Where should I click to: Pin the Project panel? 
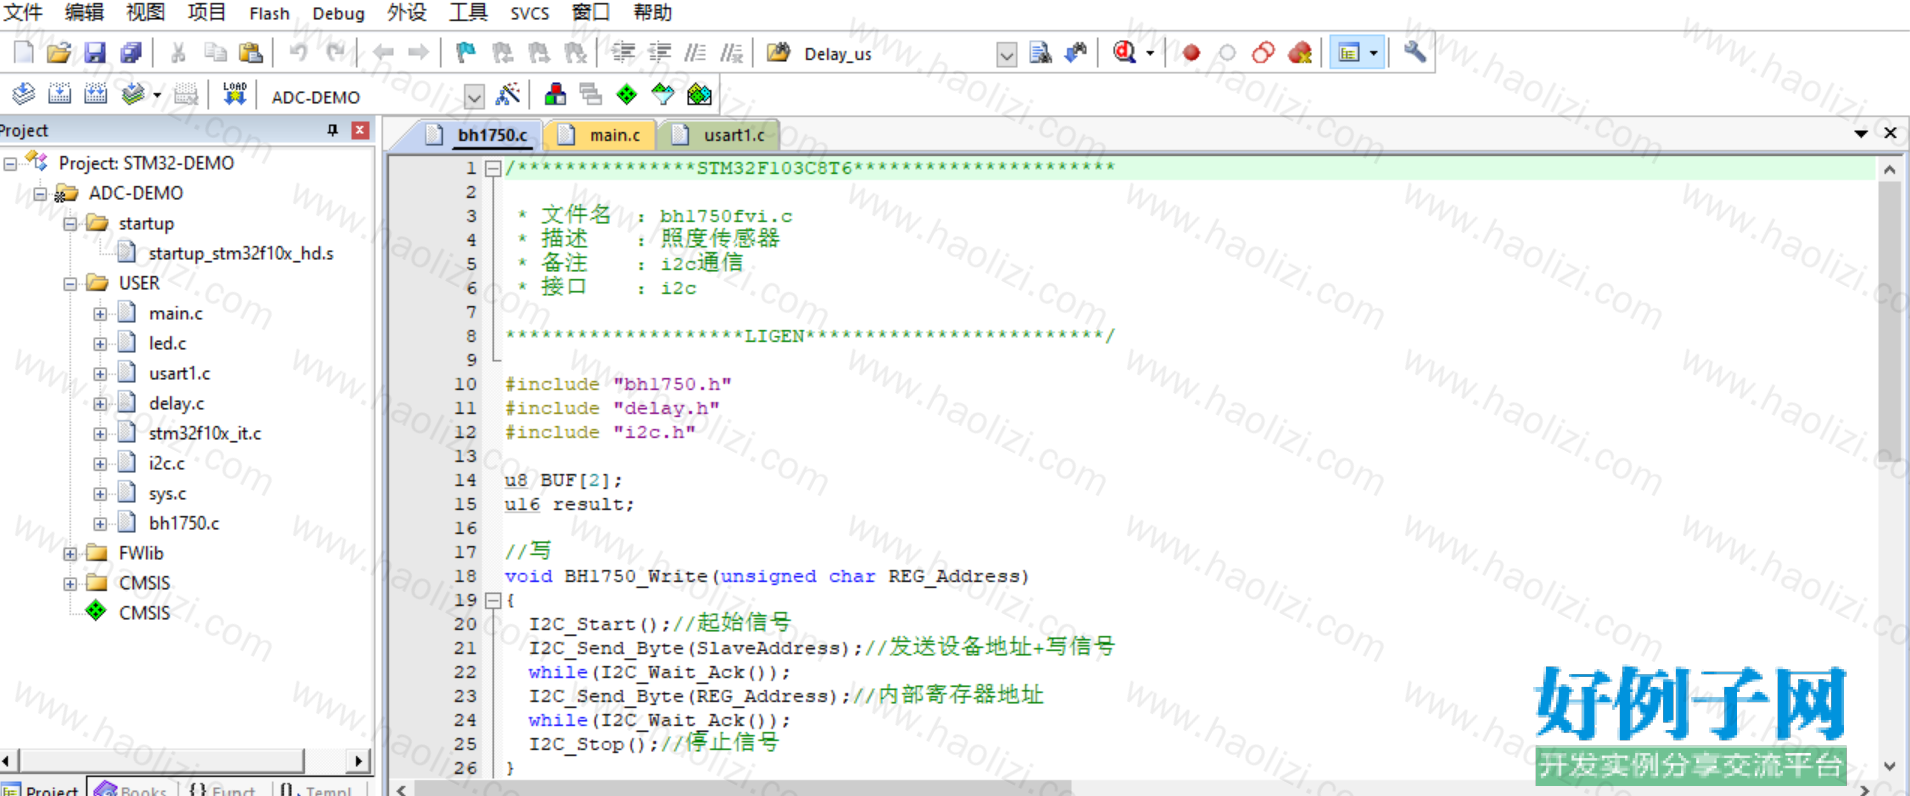point(332,130)
